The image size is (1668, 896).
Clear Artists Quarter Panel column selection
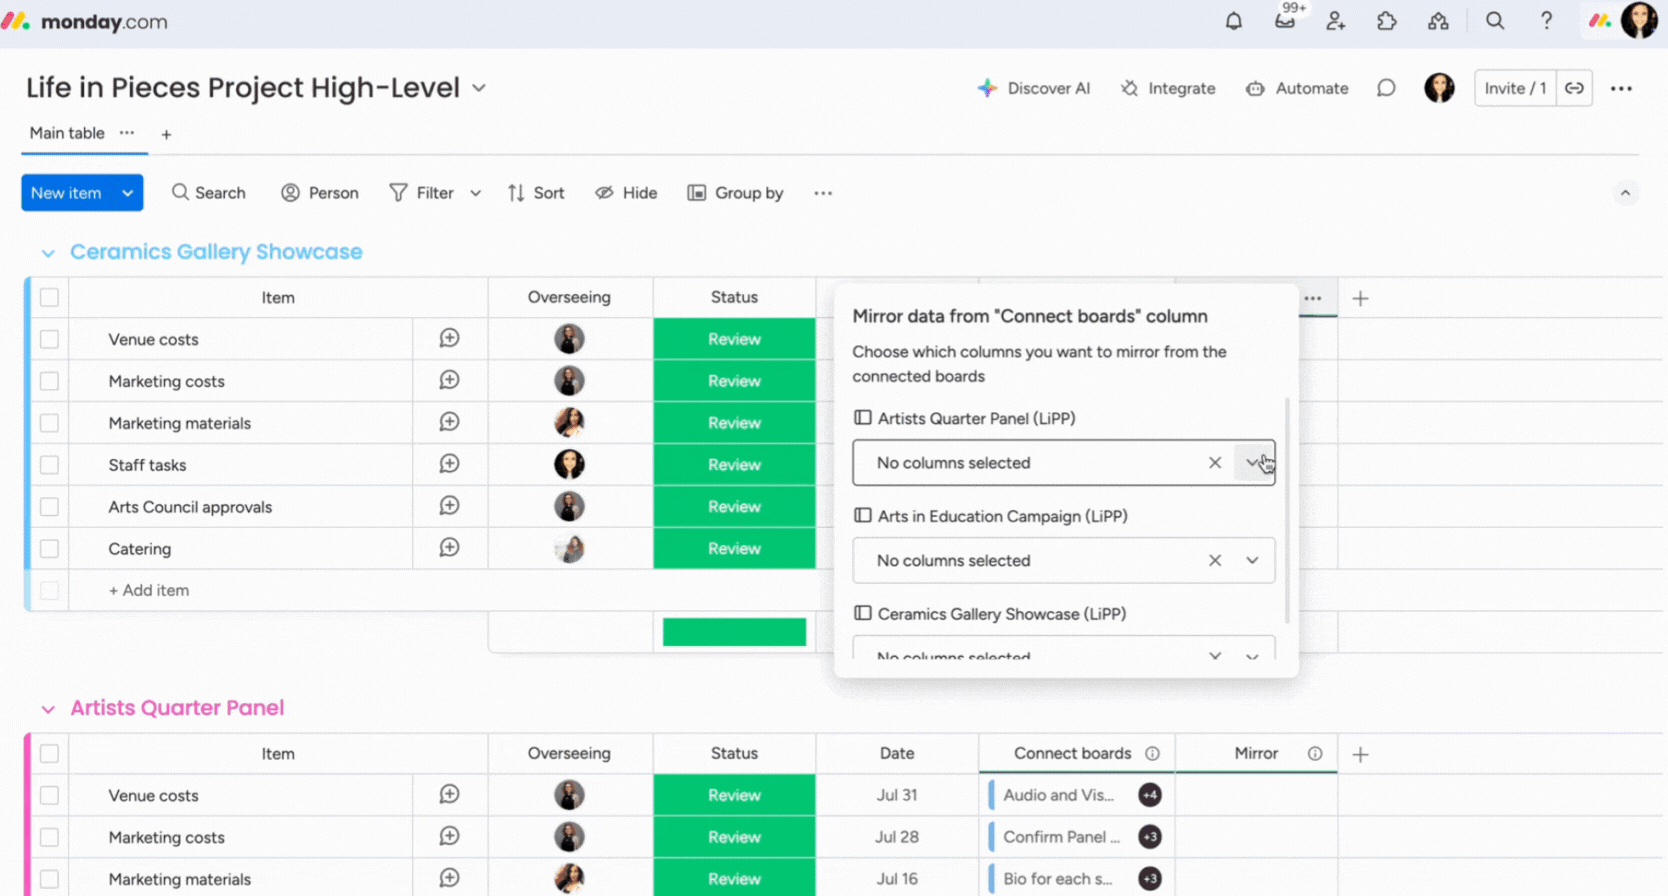1215,463
